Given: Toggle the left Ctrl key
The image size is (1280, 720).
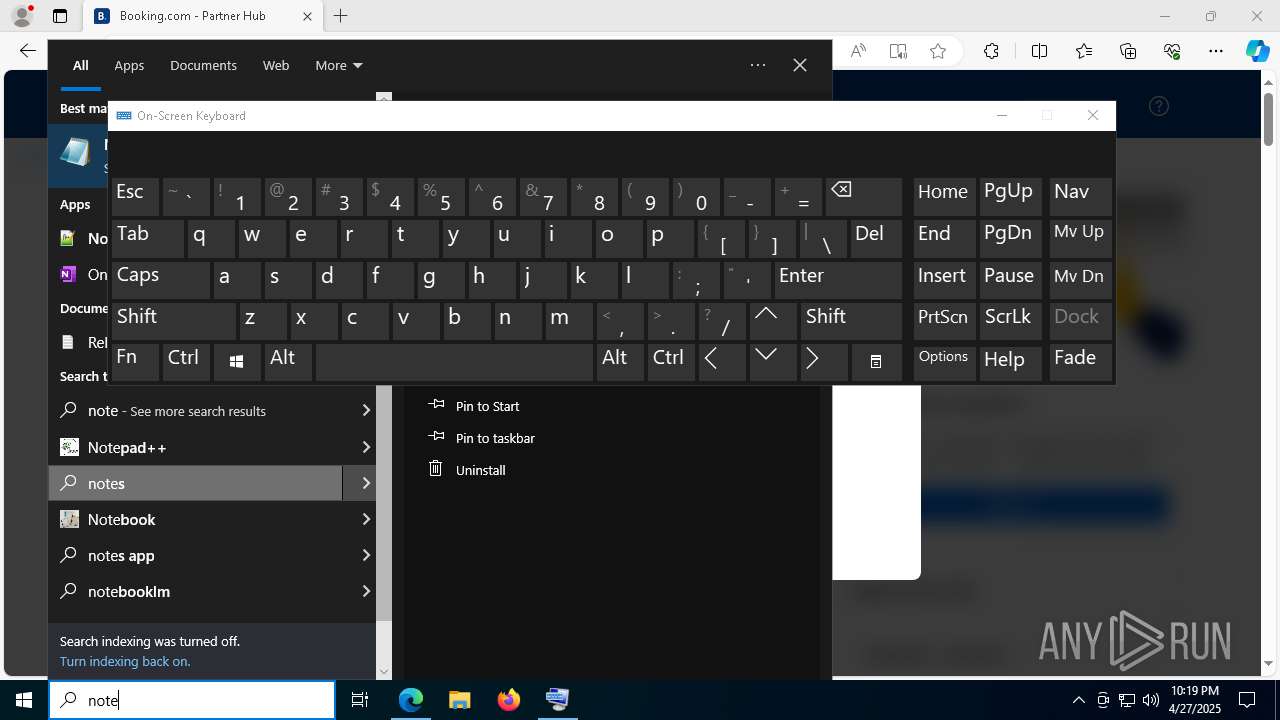Looking at the screenshot, I should (186, 362).
